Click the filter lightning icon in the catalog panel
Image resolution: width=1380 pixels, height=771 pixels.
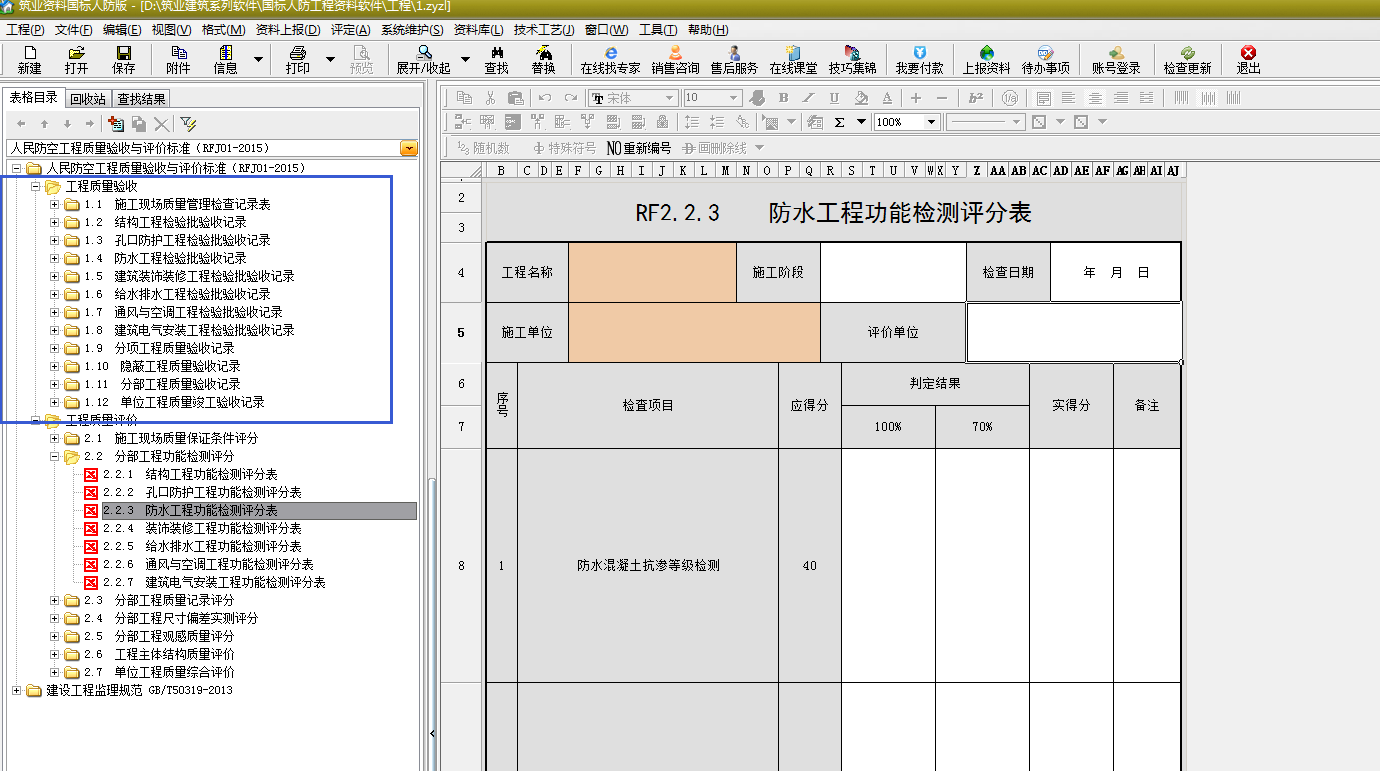(x=188, y=124)
